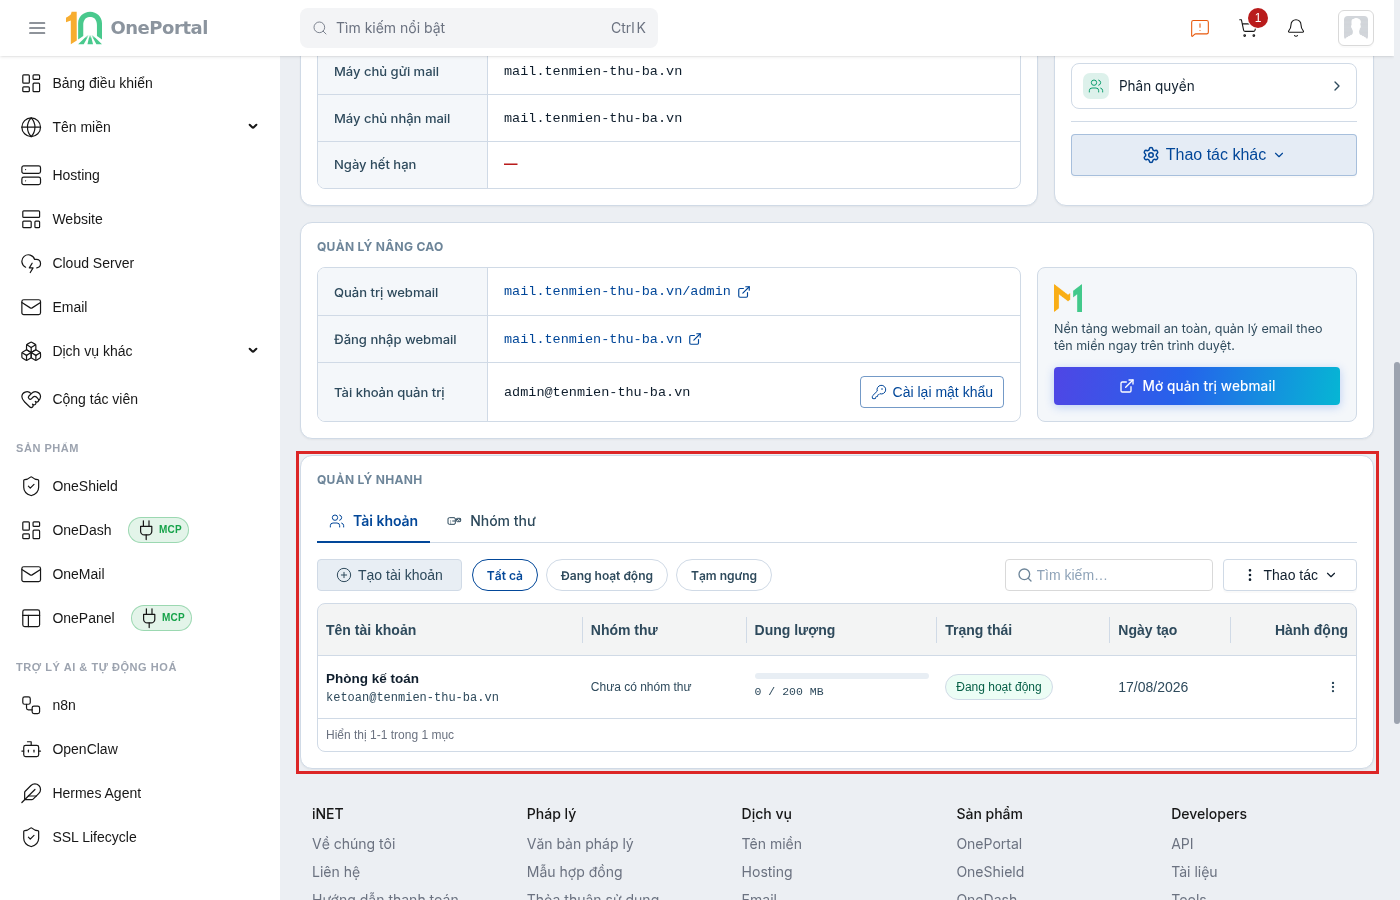The image size is (1400, 900).
Task: Open the Phân quyền row
Action: (1214, 86)
